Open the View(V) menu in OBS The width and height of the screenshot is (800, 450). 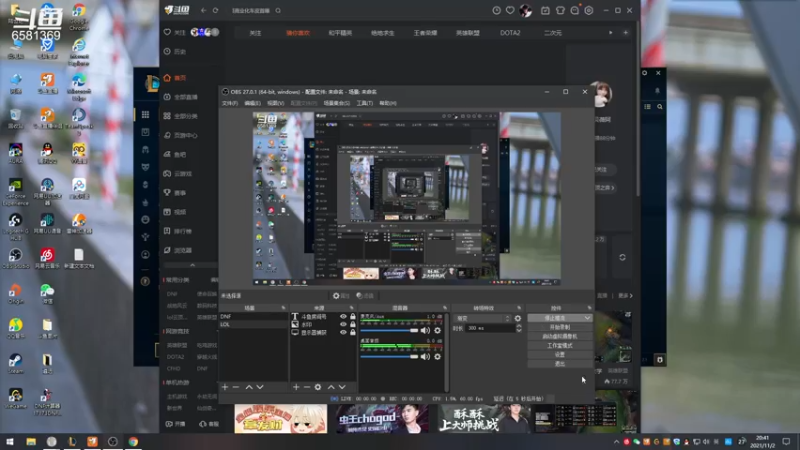(x=276, y=103)
